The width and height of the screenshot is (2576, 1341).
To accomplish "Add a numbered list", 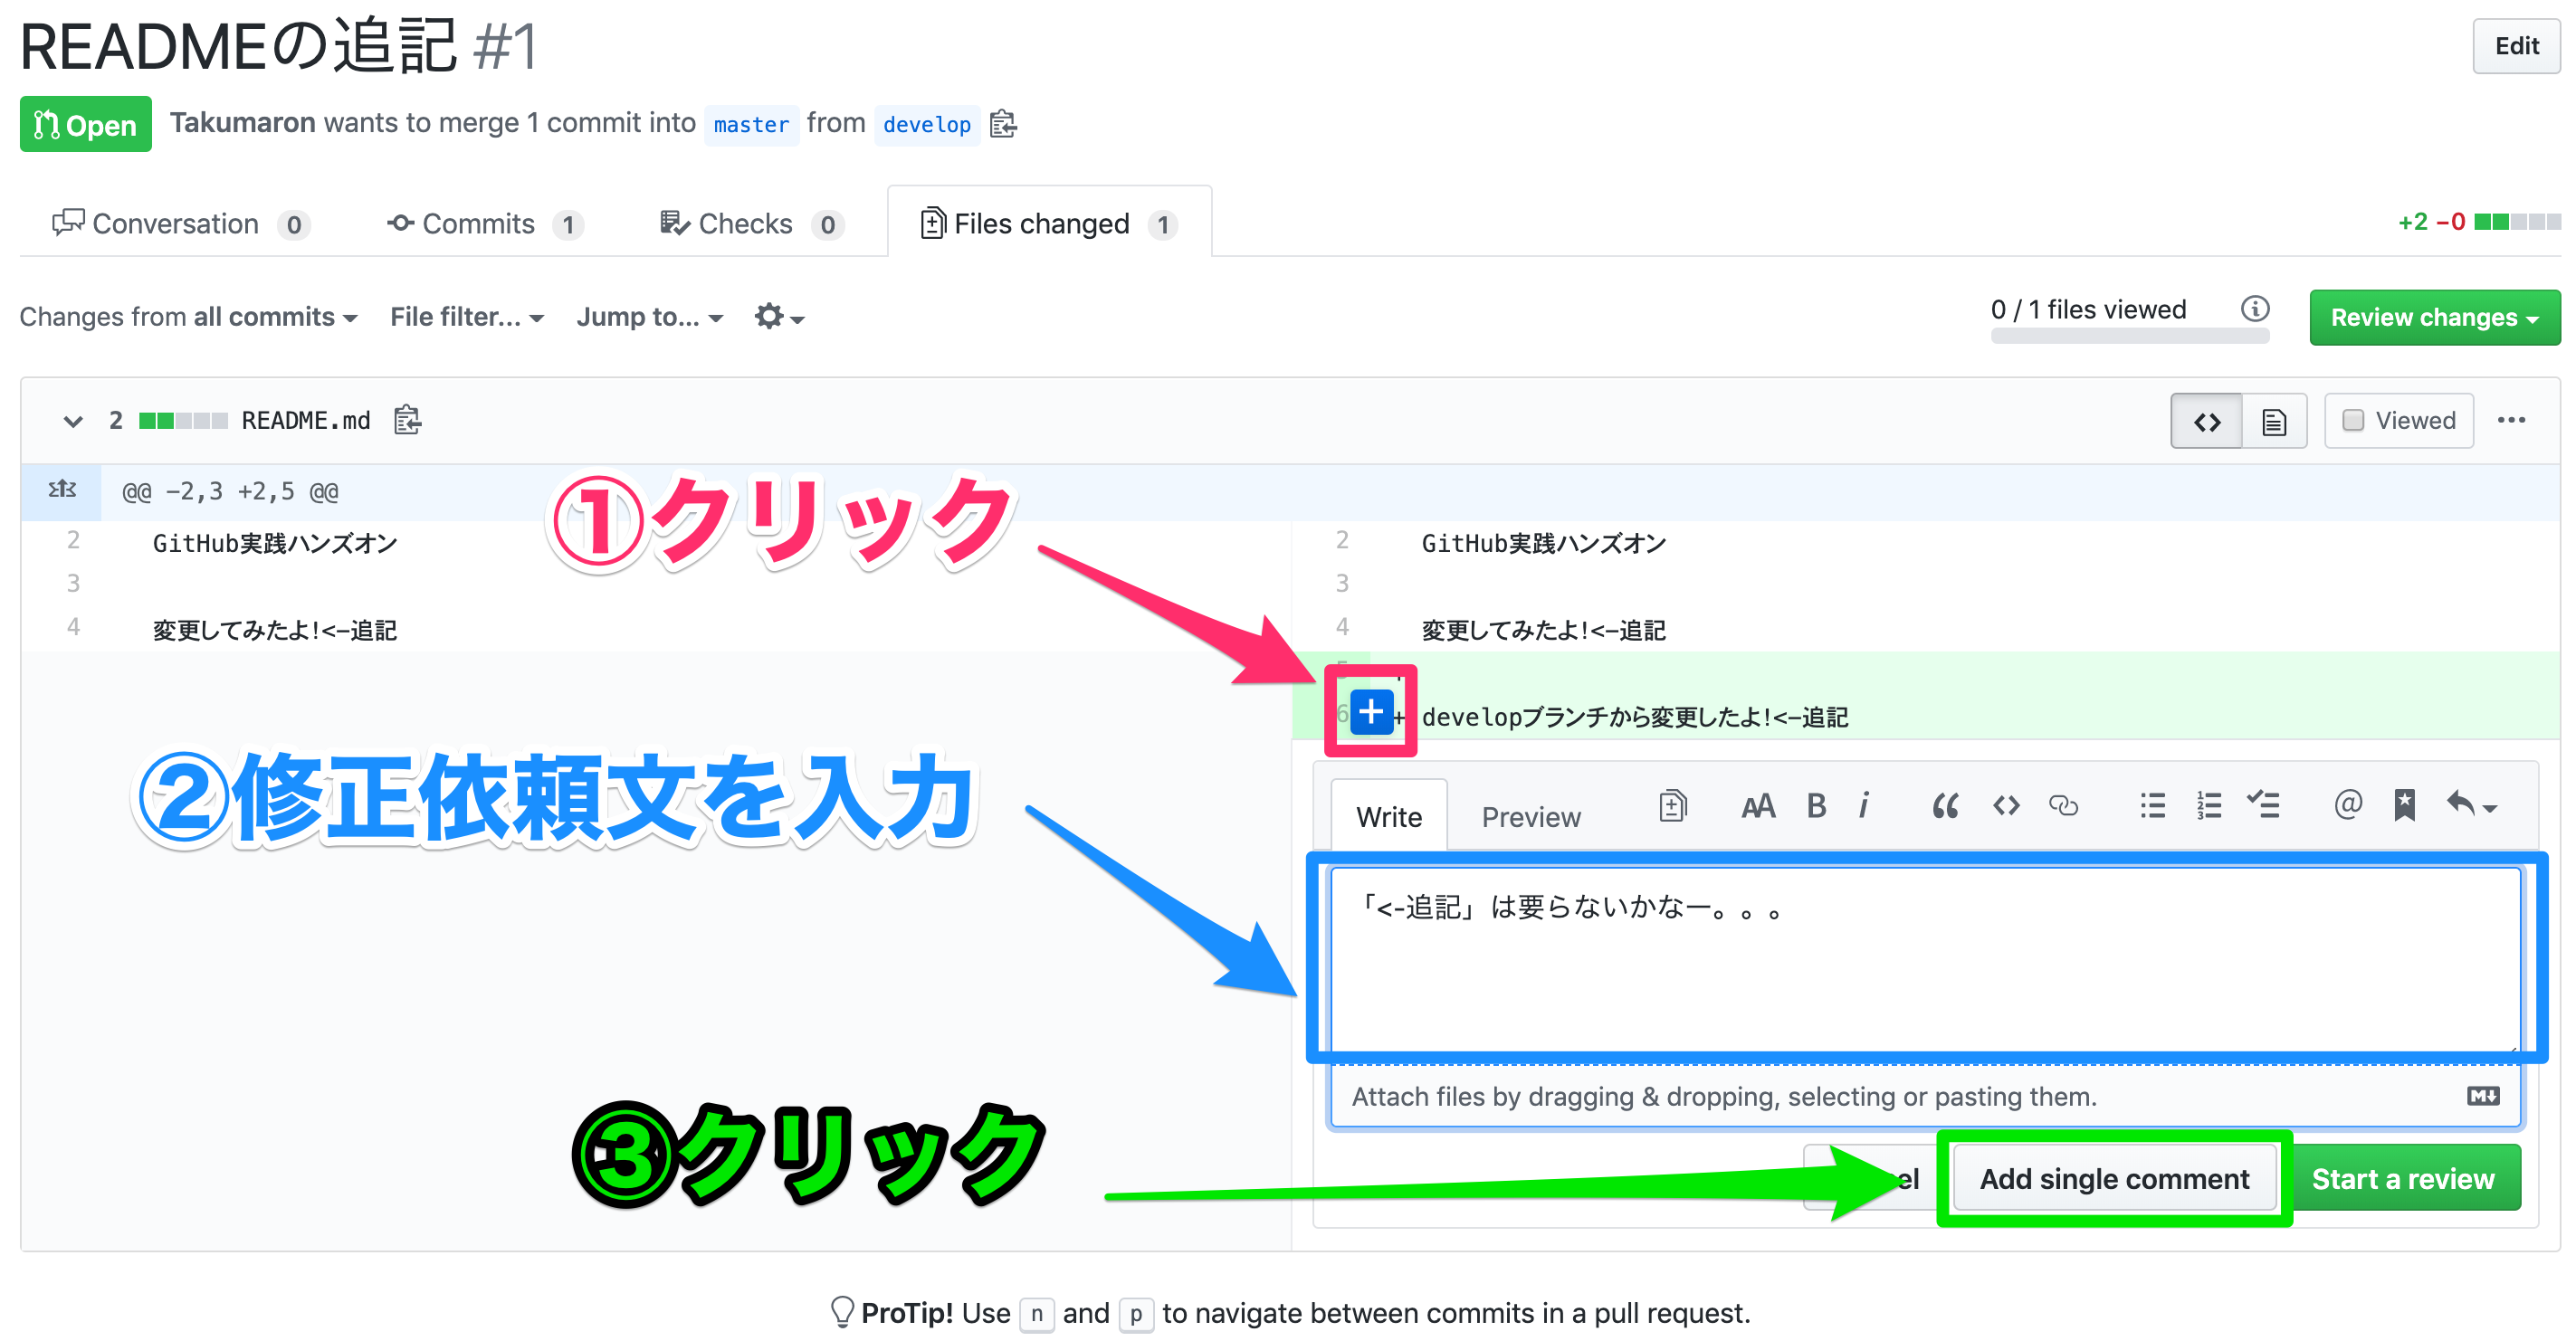I will click(x=2208, y=806).
